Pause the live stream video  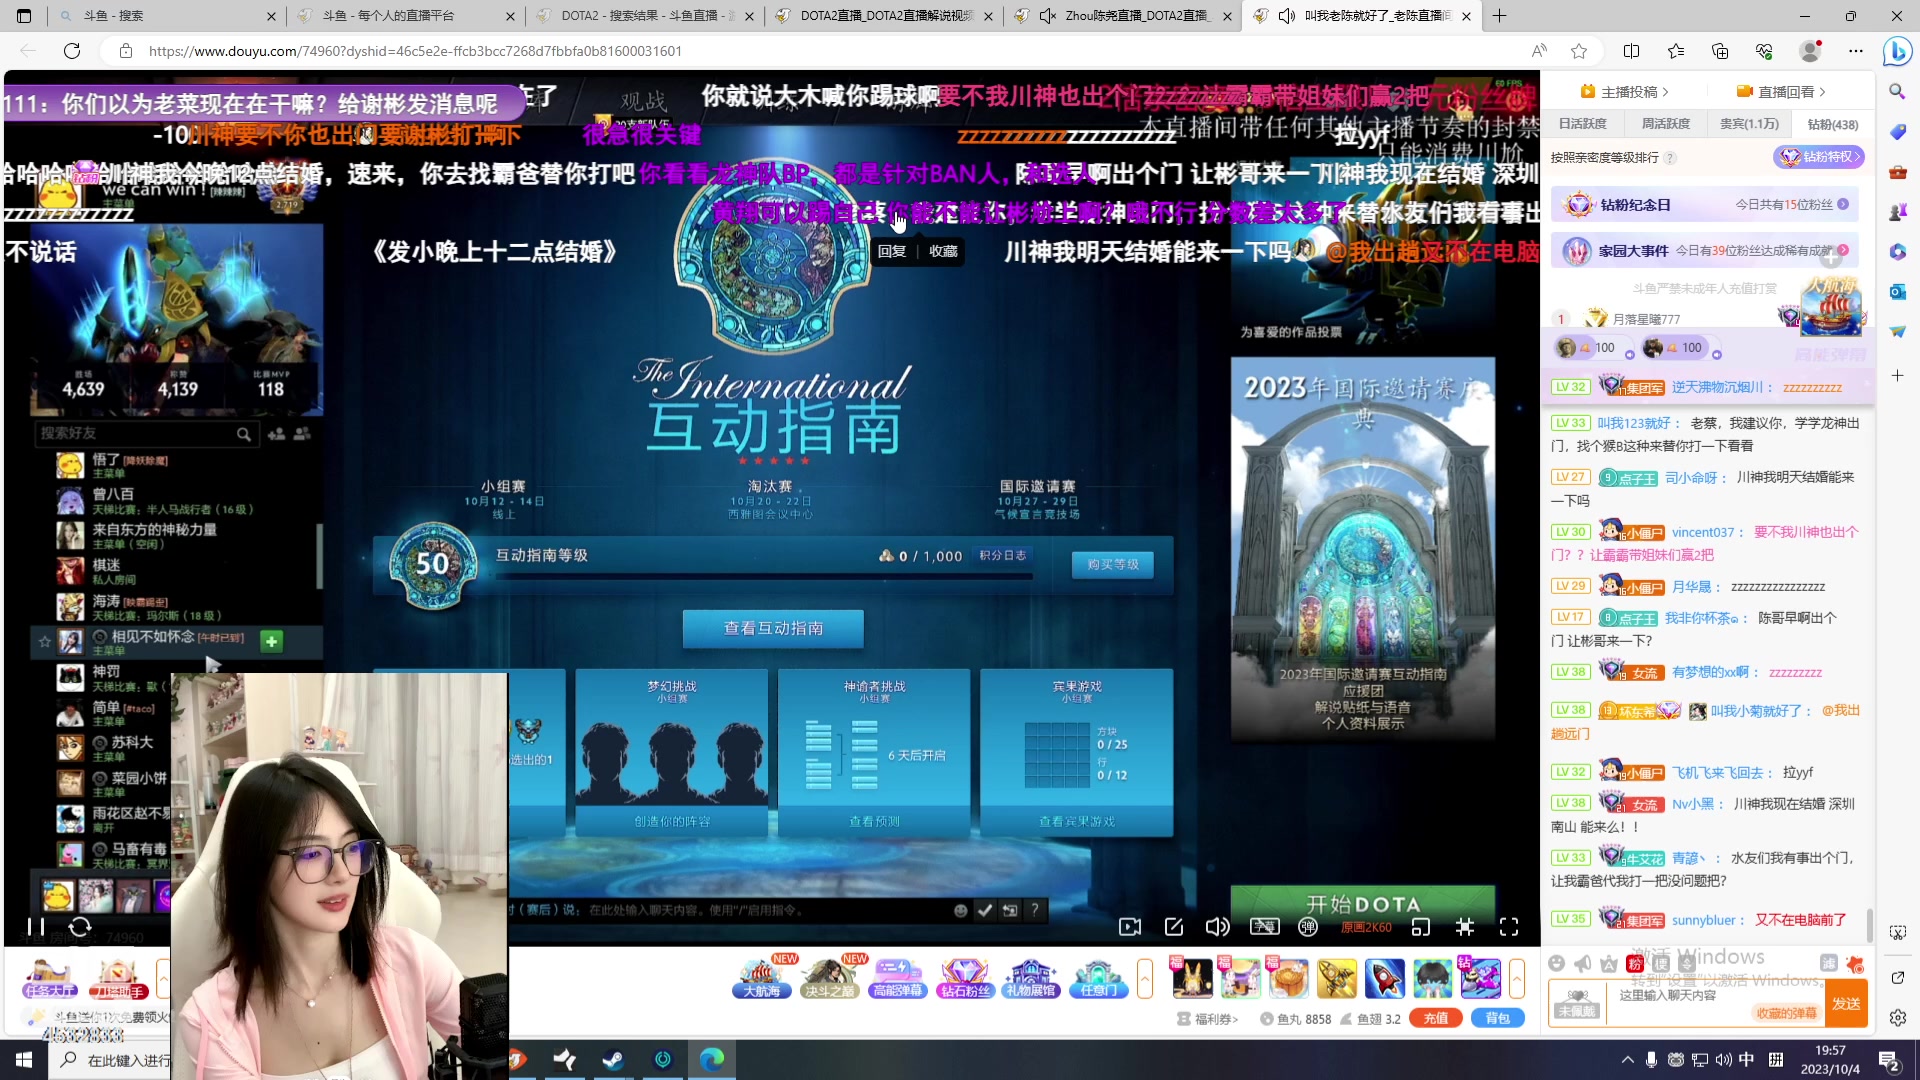(36, 927)
